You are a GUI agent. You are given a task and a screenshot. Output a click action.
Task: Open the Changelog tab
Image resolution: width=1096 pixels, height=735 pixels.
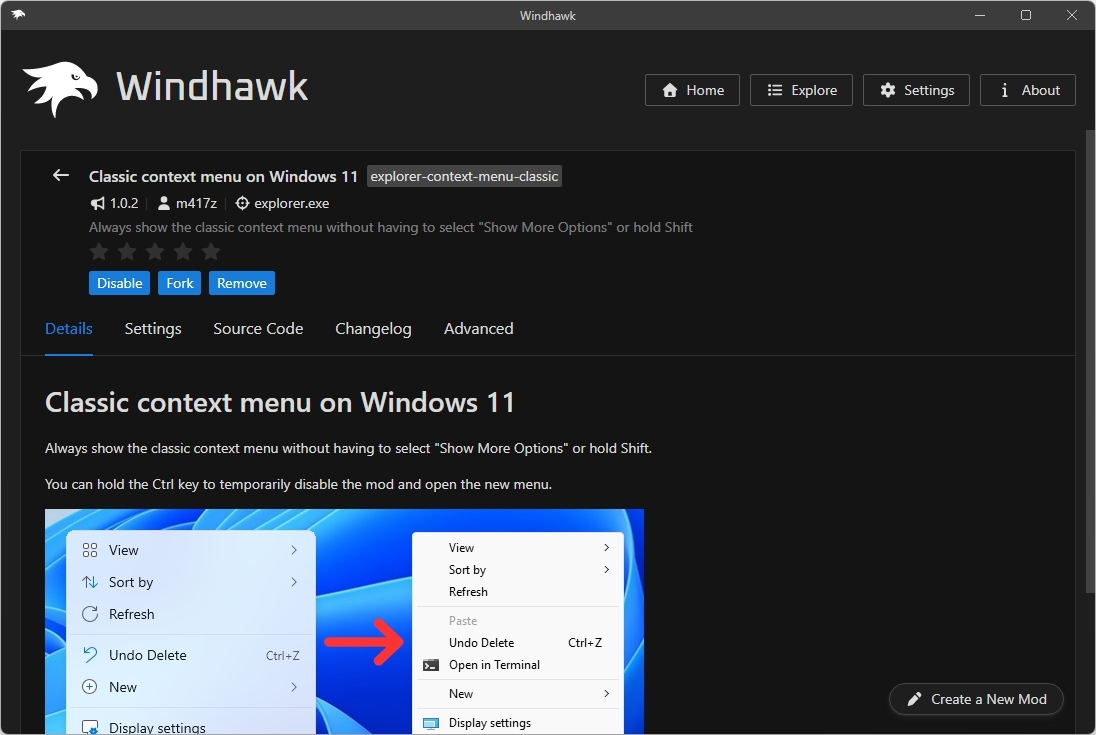point(373,328)
